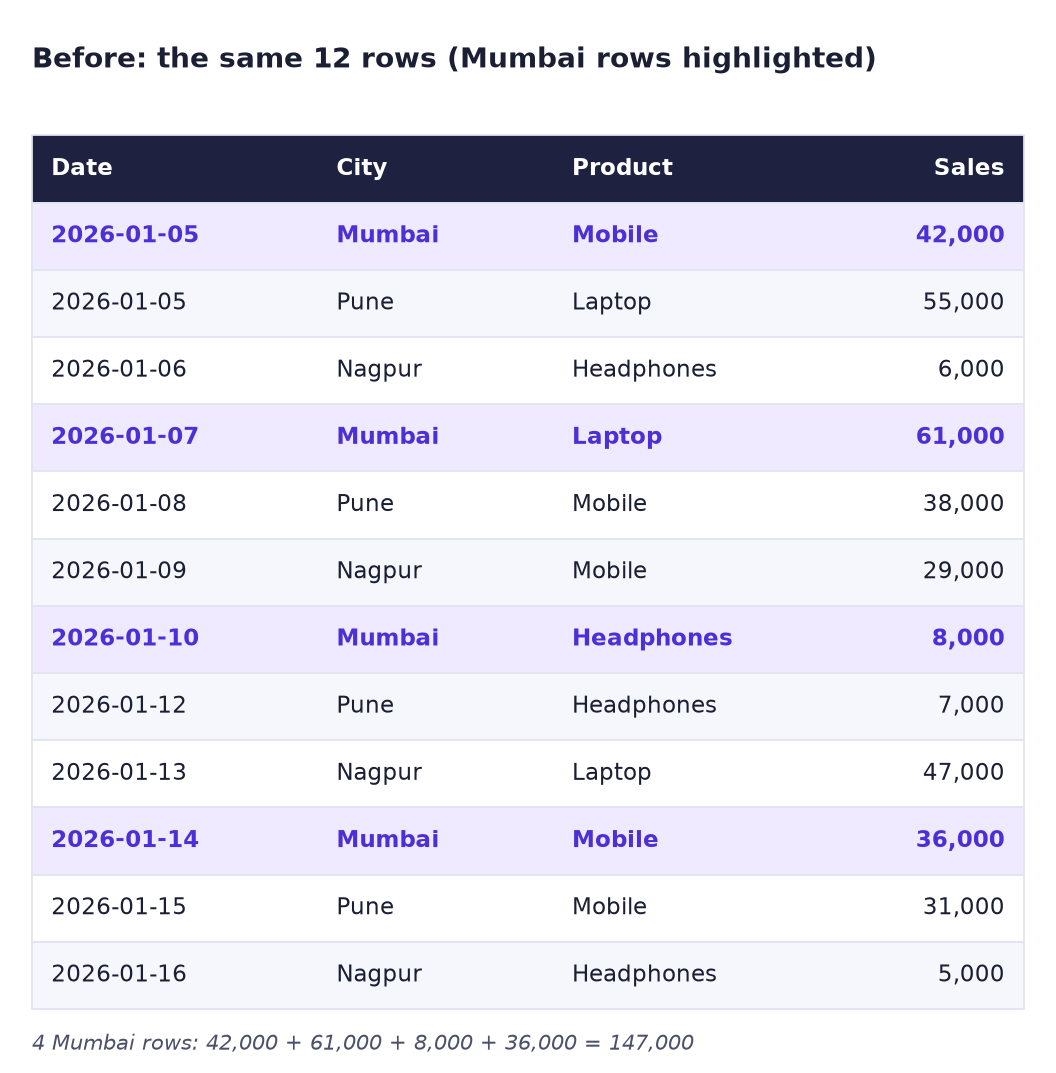The height and width of the screenshot is (1073, 1056).
Task: Click Mumbai in the 2026-01-10 row
Action: [387, 637]
